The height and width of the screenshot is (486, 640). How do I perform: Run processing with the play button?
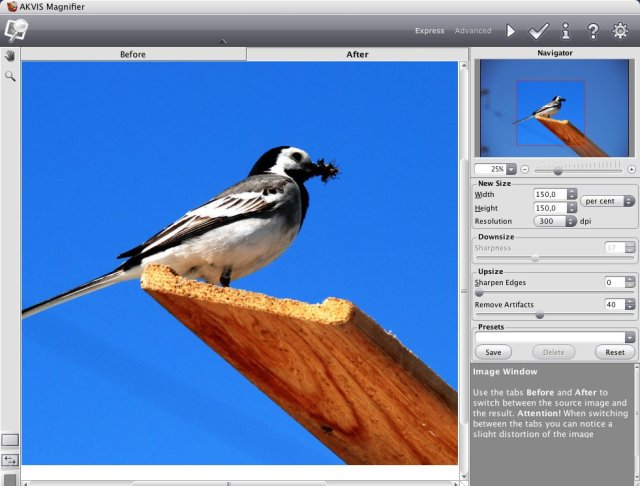pyautogui.click(x=511, y=31)
